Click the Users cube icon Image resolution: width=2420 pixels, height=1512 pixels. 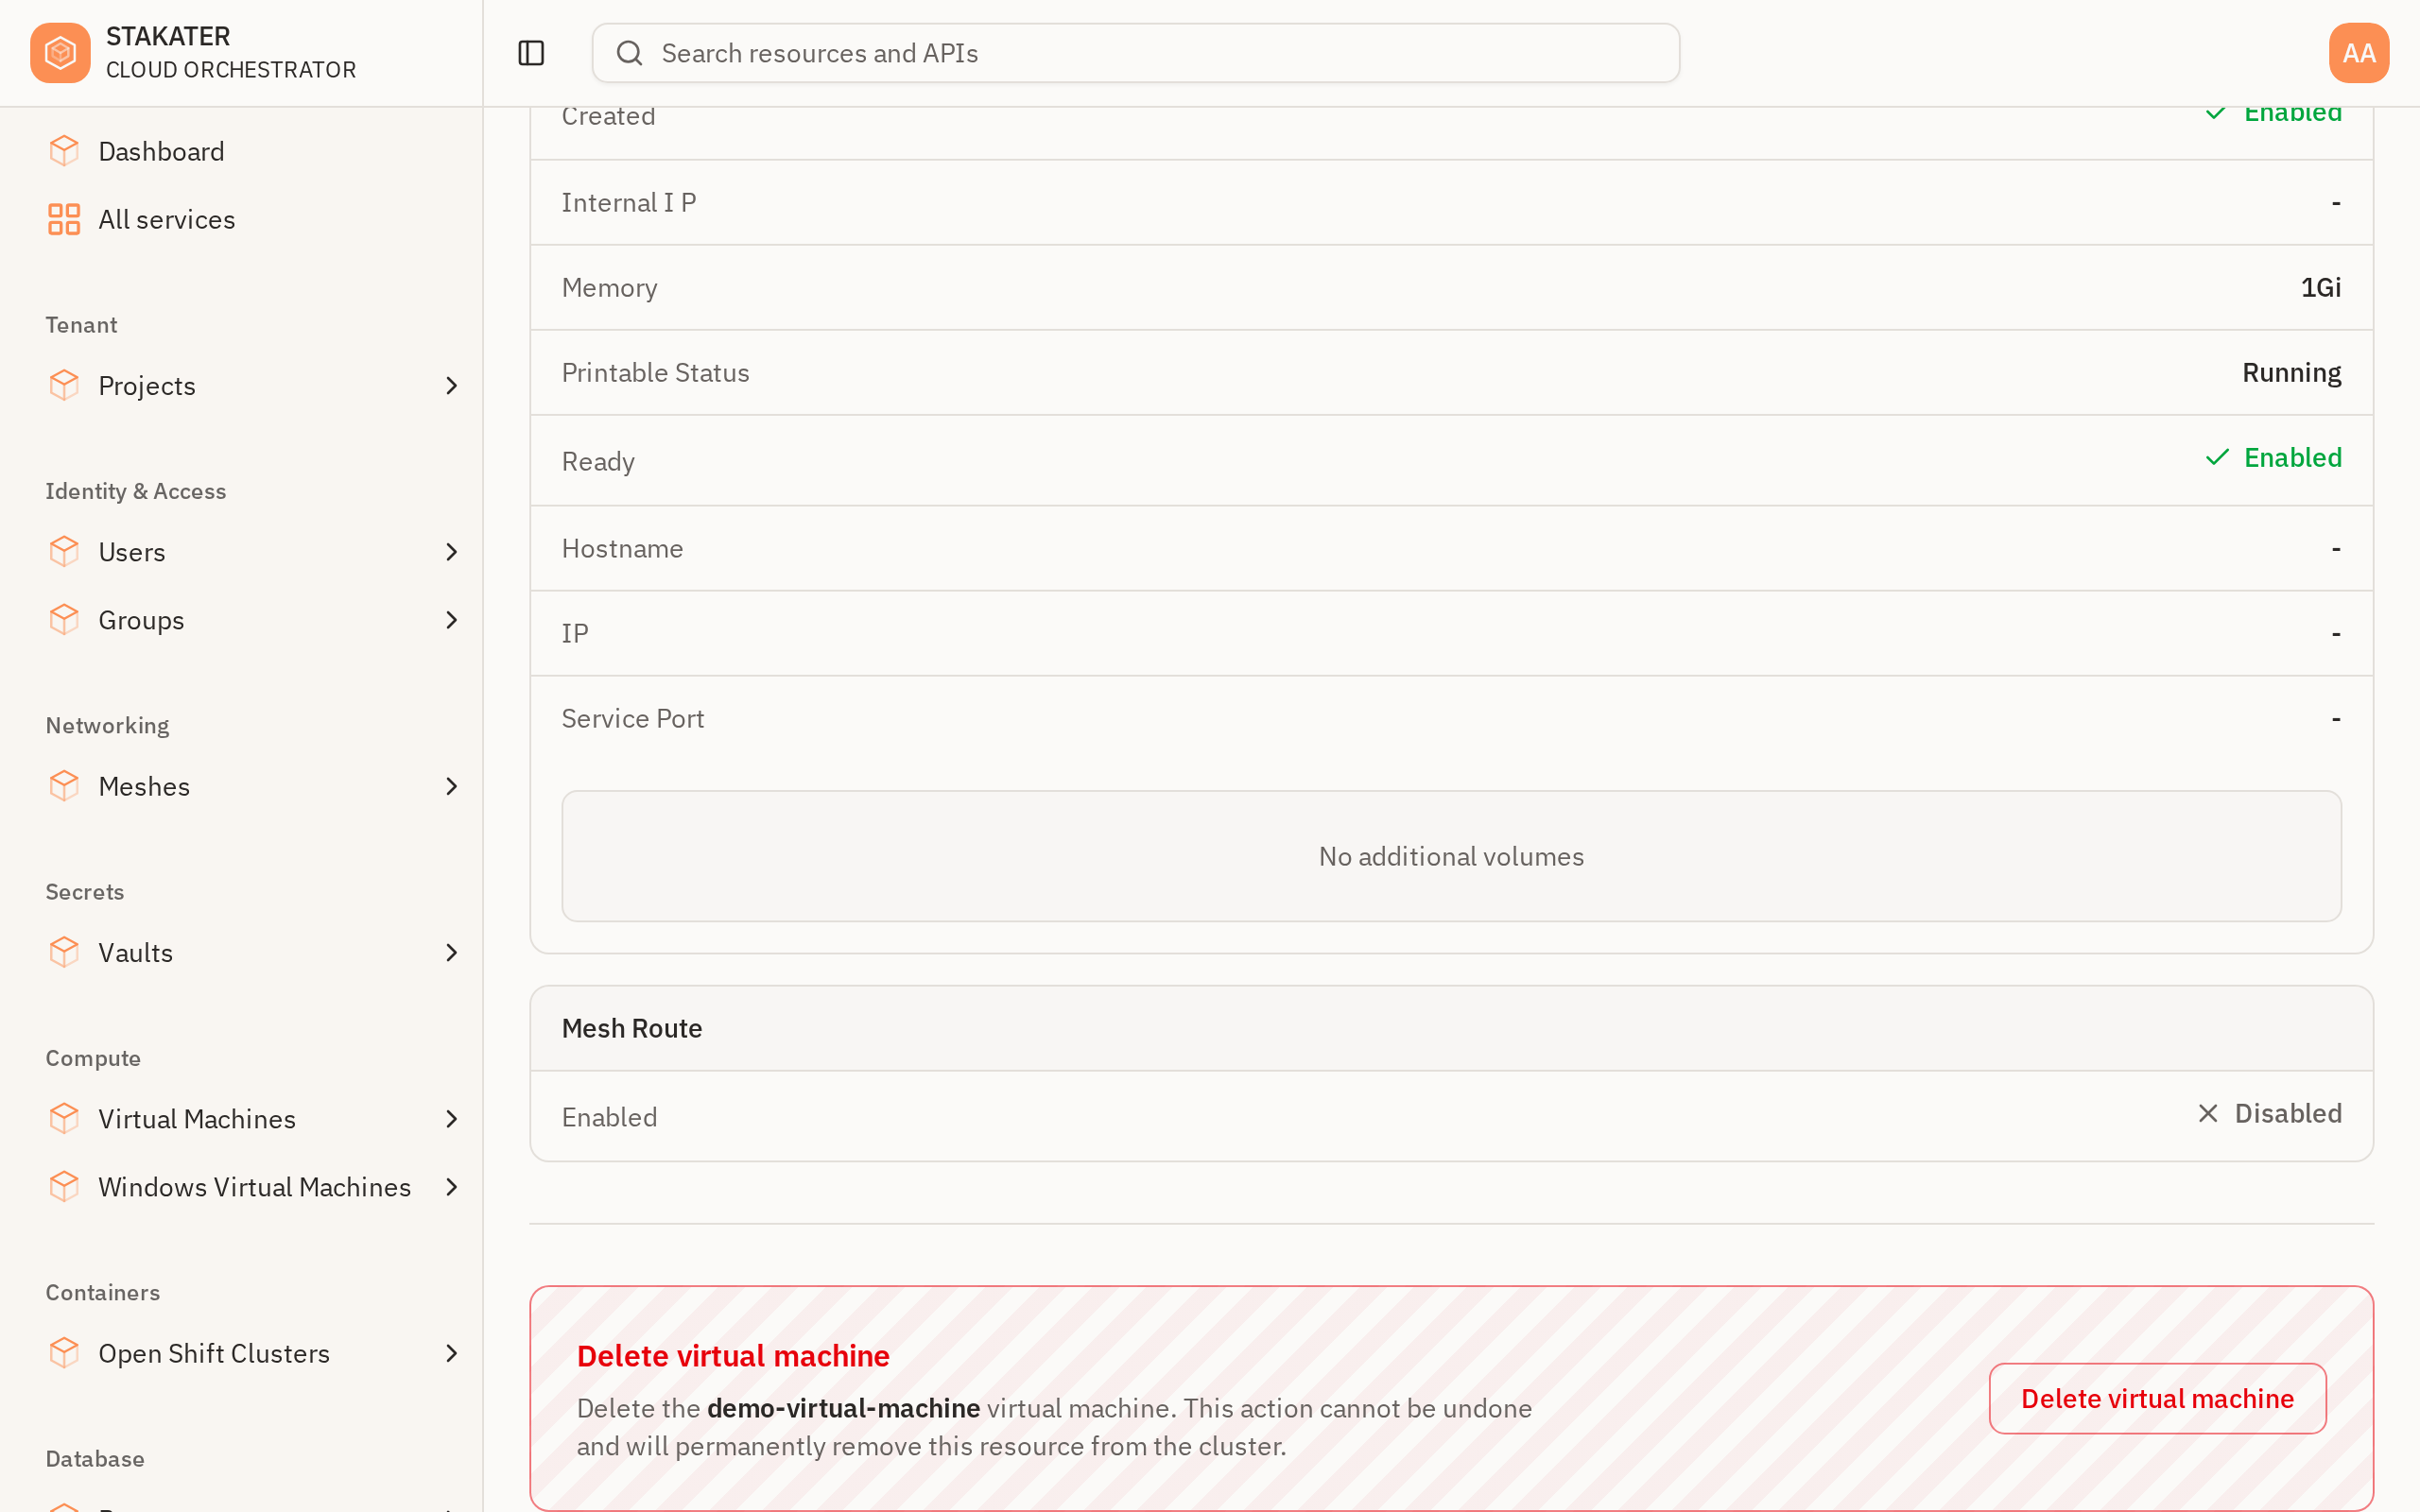(x=64, y=551)
